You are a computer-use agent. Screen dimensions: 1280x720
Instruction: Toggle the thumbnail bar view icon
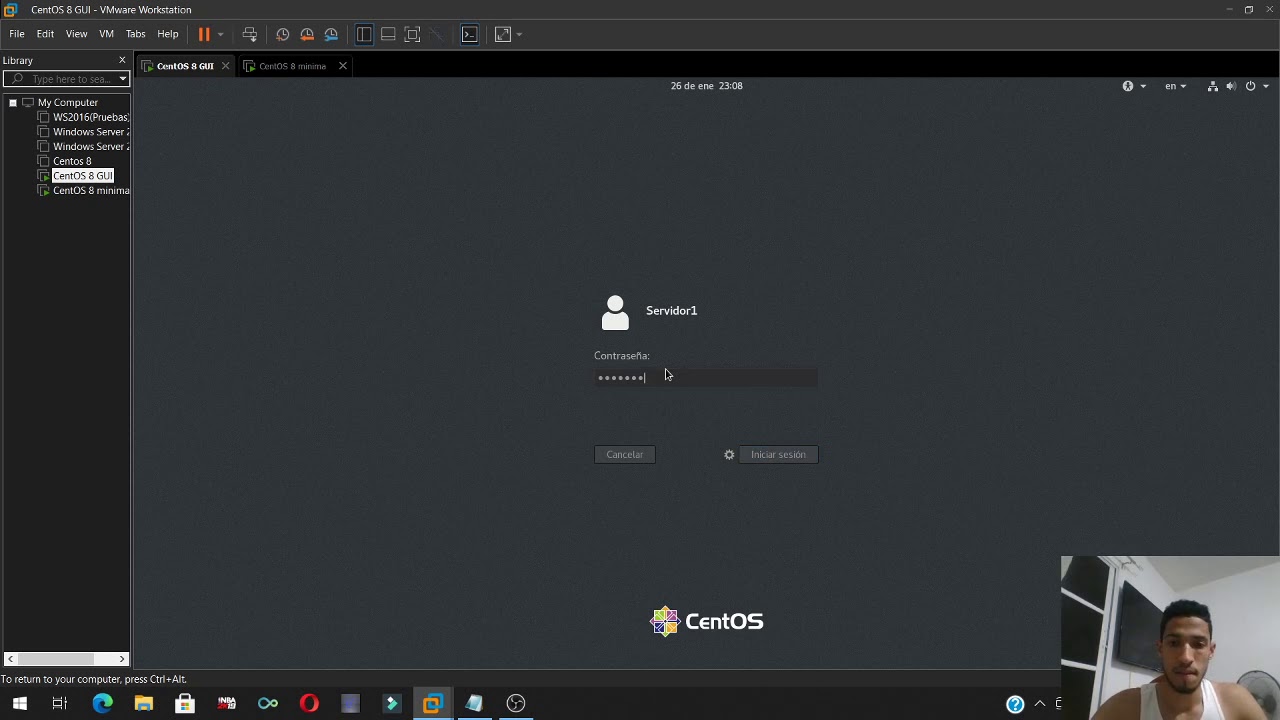click(388, 34)
